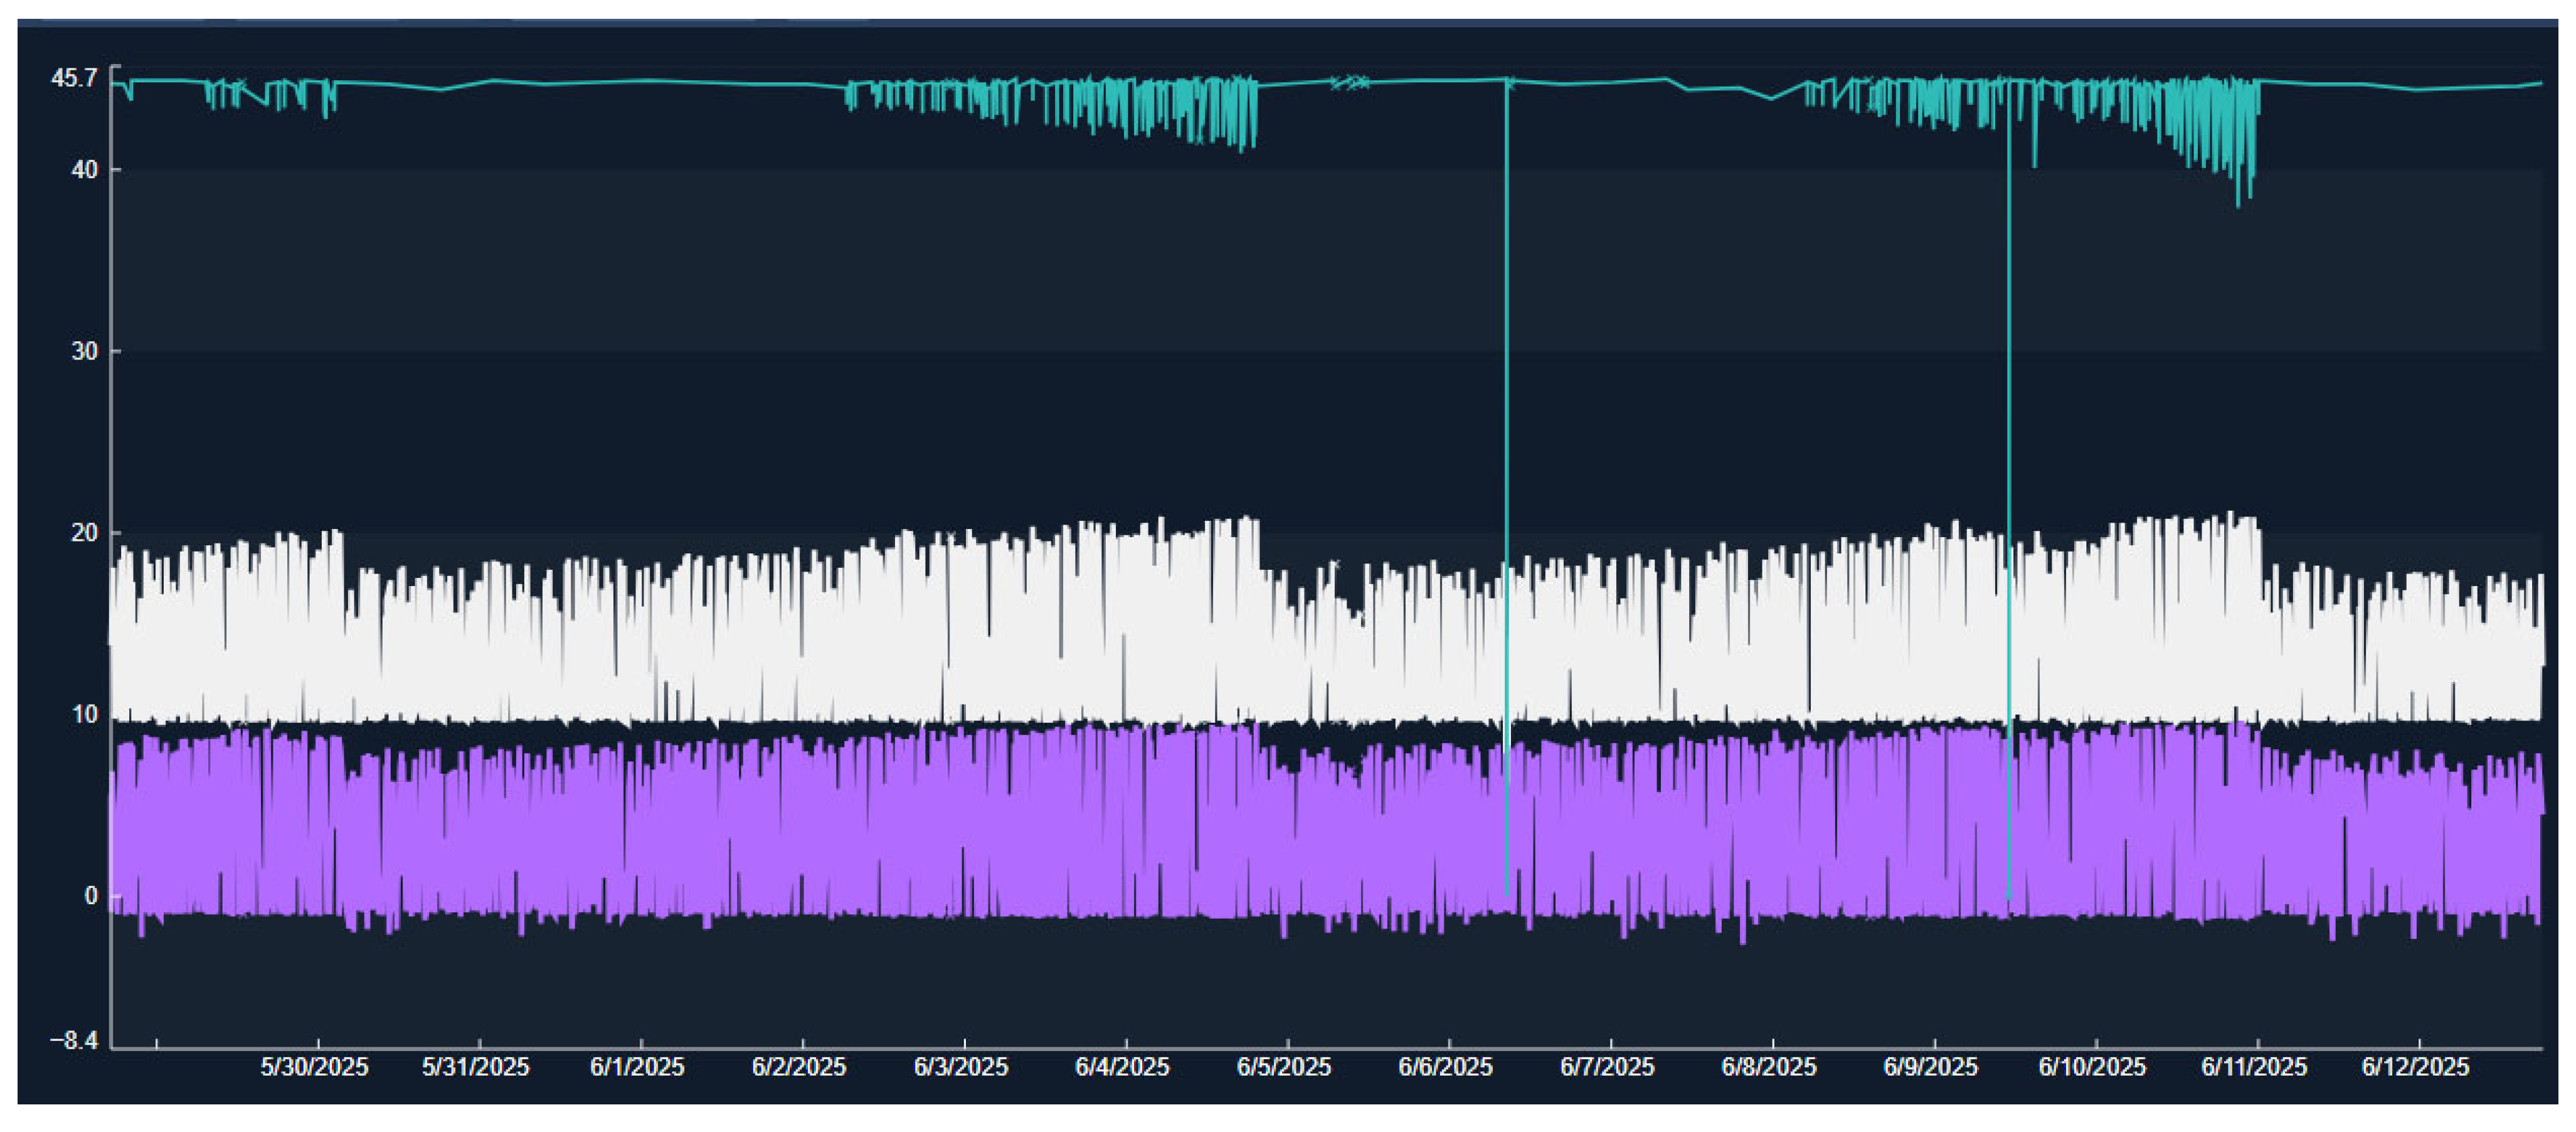Image resolution: width=2576 pixels, height=1132 pixels.
Task: Click the -8.4 y-axis minimum label
Action: coord(74,1041)
